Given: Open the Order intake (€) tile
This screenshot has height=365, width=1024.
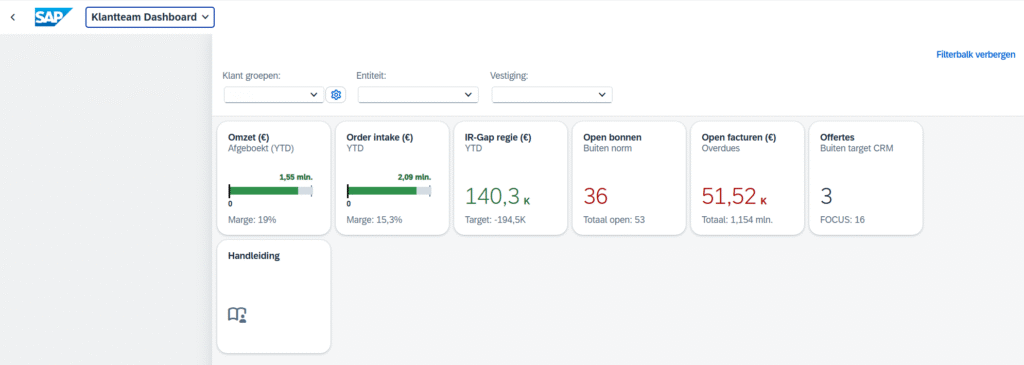Looking at the screenshot, I should click(x=392, y=178).
